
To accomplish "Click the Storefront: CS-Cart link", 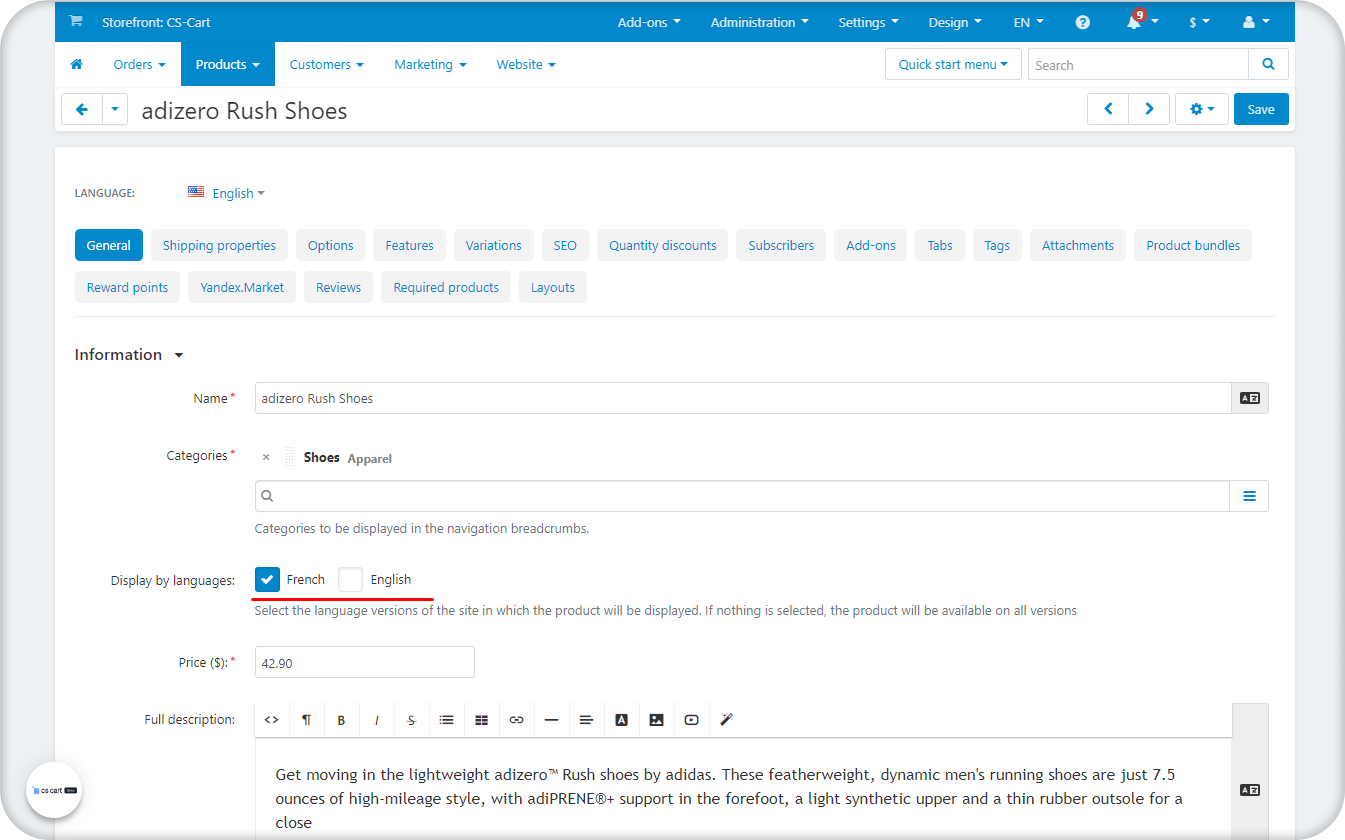I will 156,22.
